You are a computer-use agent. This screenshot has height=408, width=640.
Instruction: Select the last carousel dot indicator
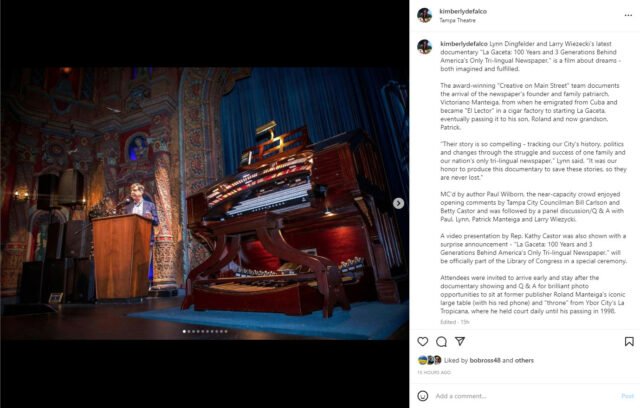226,331
